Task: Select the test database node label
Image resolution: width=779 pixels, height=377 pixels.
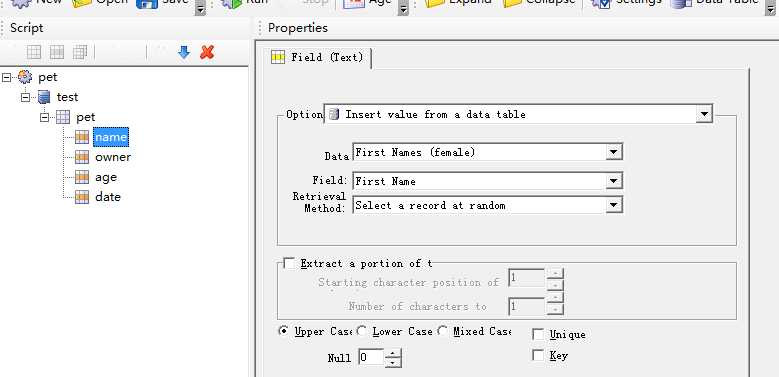Action: 68,97
